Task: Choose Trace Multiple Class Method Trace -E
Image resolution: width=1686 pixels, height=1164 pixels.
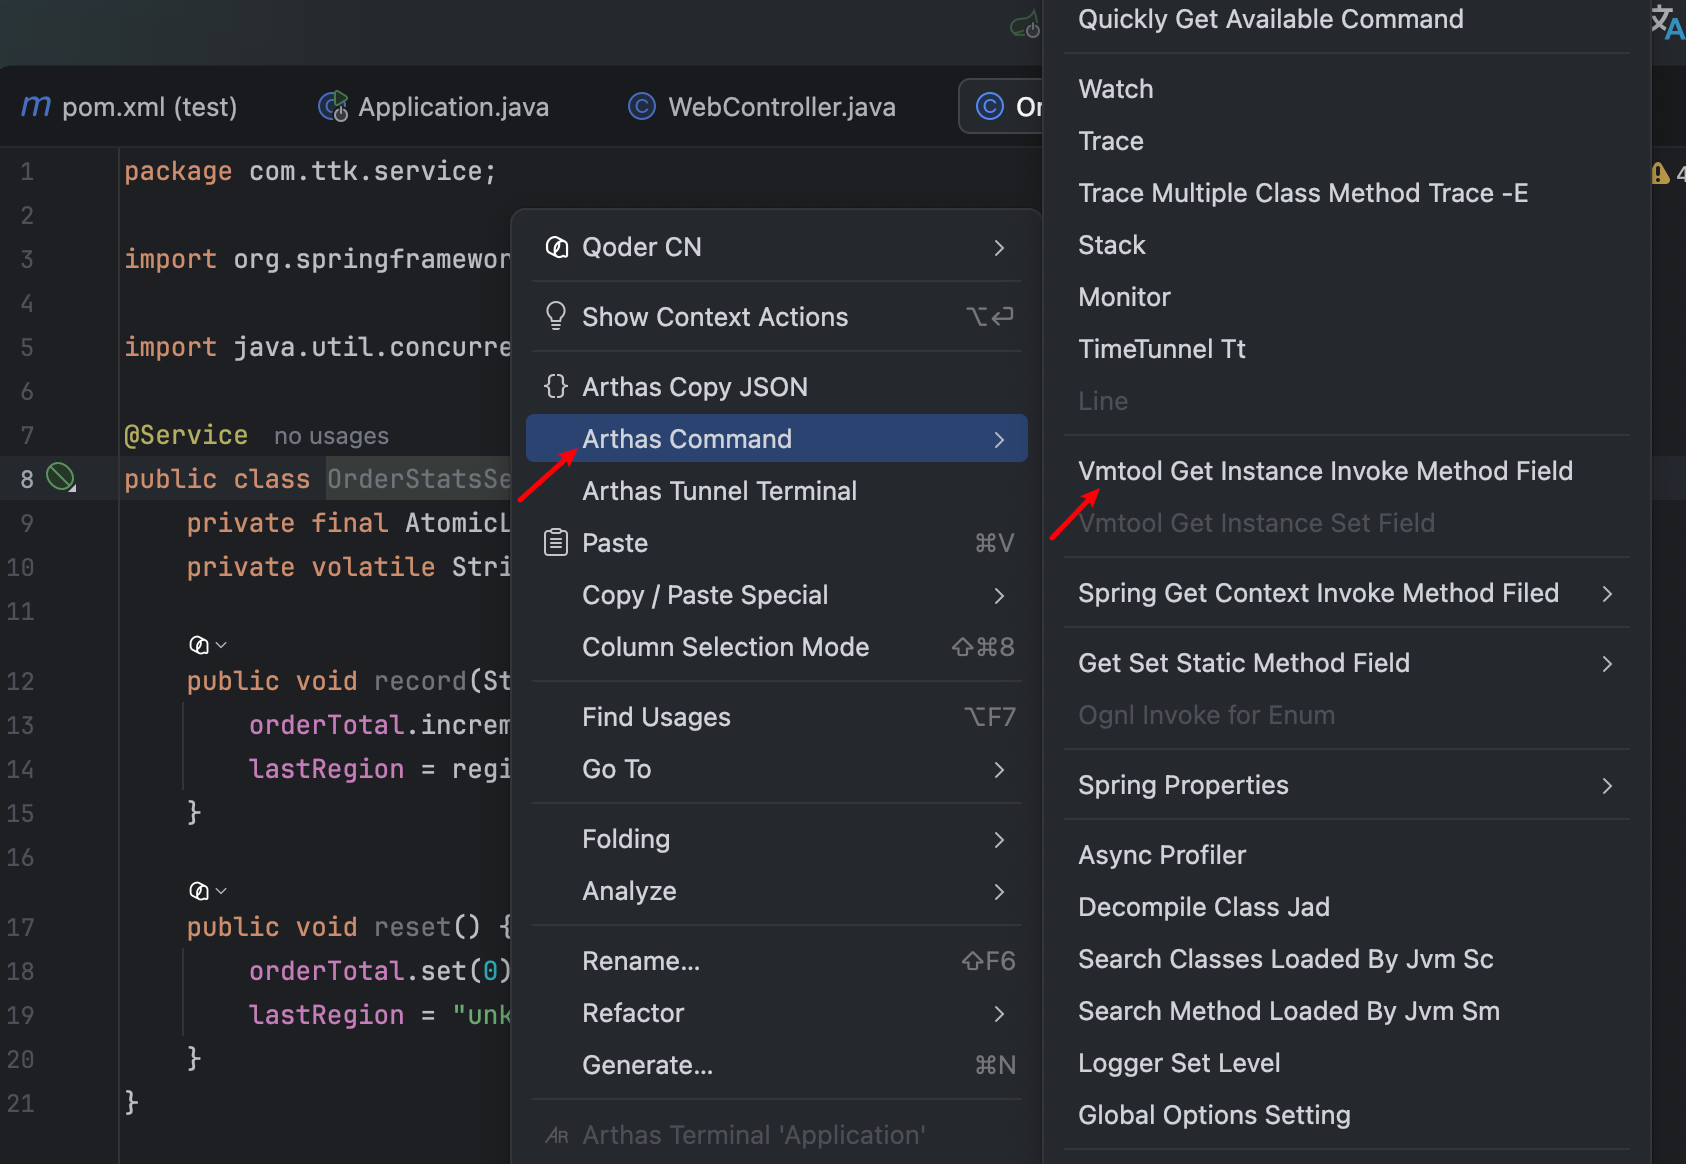Action: 1346,193
